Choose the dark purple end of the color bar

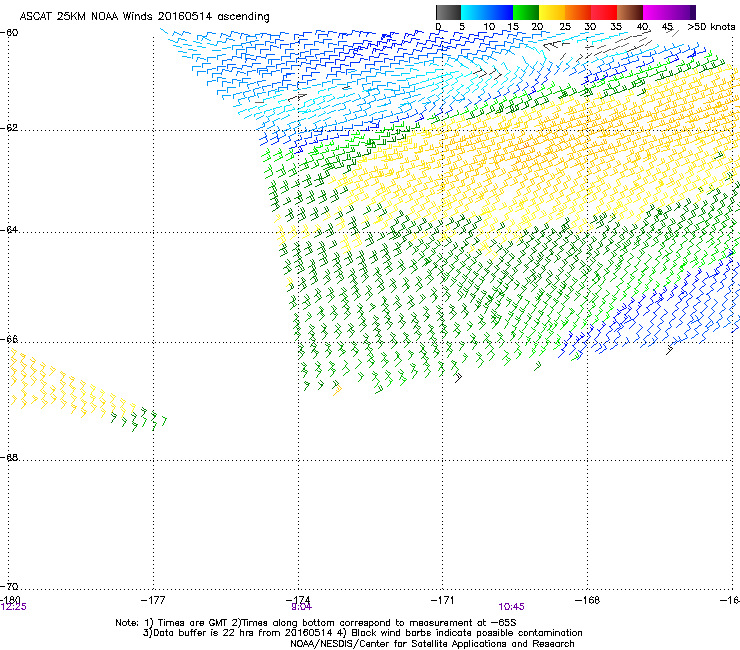tap(693, 12)
